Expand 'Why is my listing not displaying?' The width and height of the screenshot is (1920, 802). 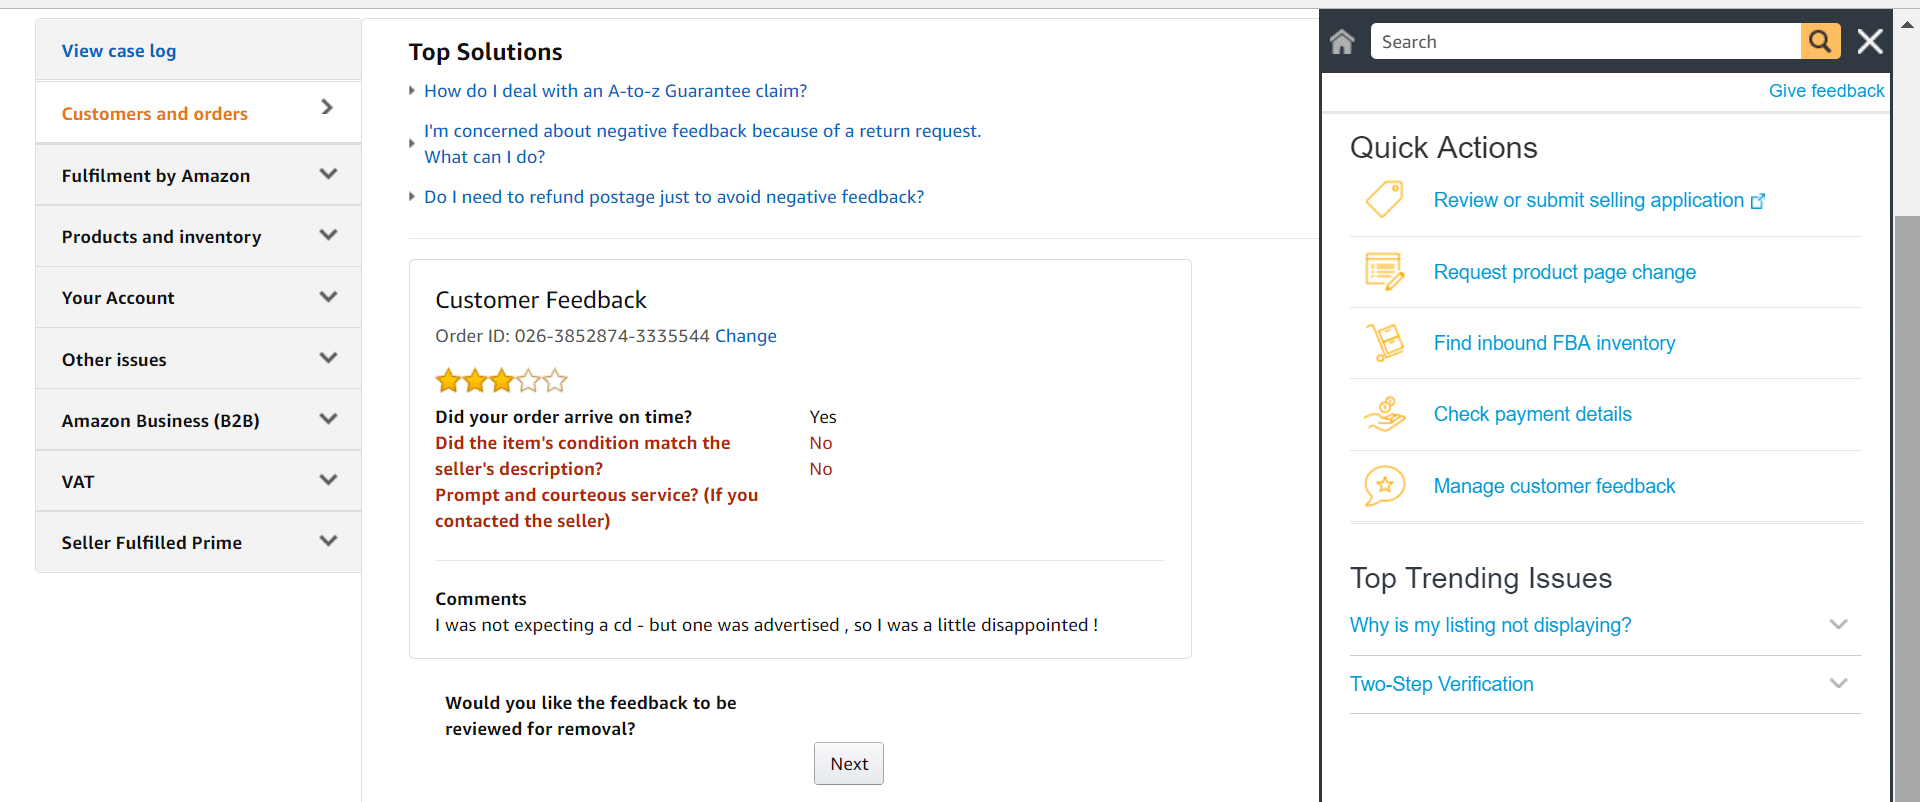coord(1837,625)
